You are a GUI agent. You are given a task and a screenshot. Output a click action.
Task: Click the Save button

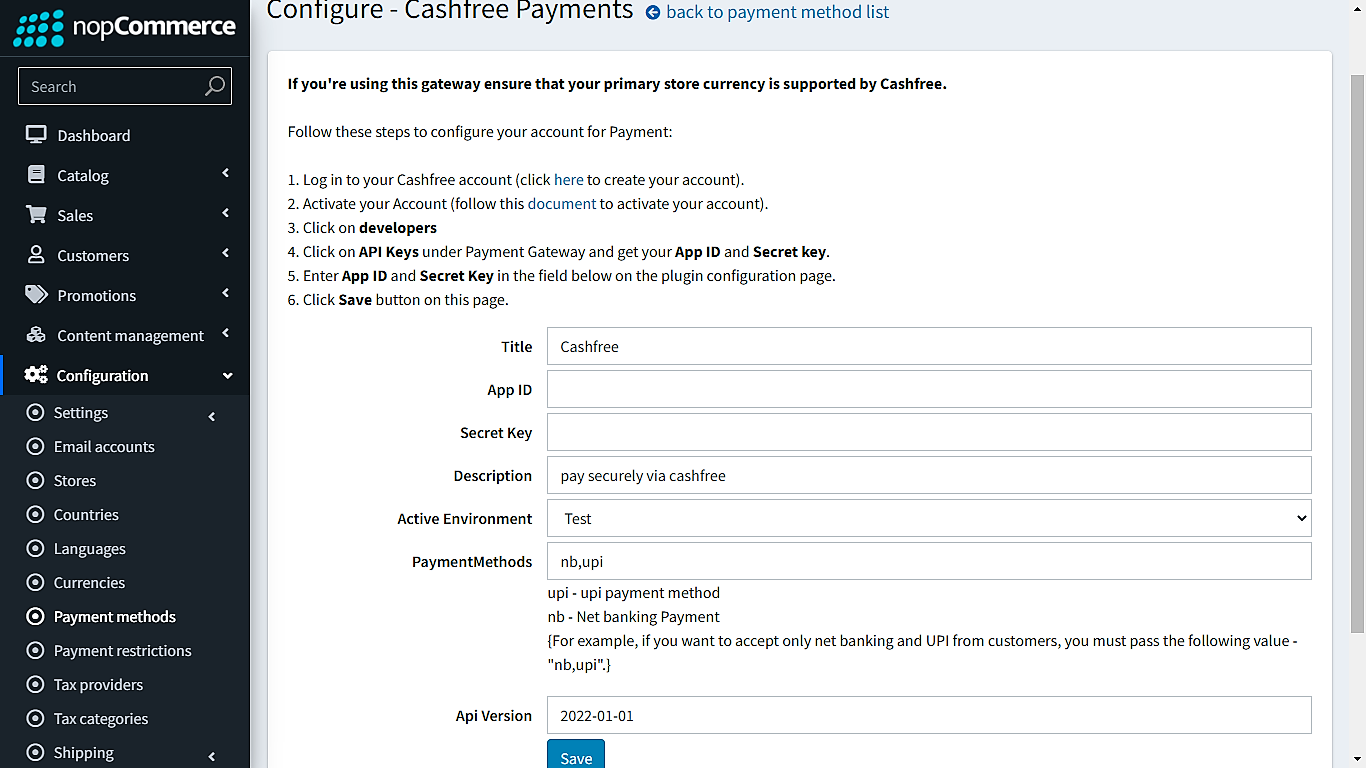576,755
